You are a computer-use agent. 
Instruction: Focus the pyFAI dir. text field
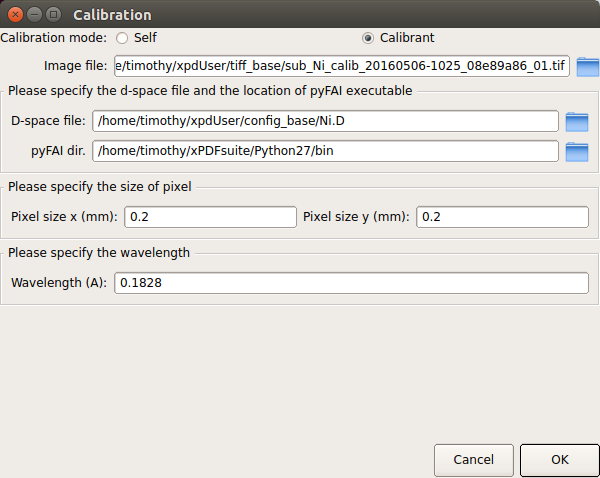point(325,151)
